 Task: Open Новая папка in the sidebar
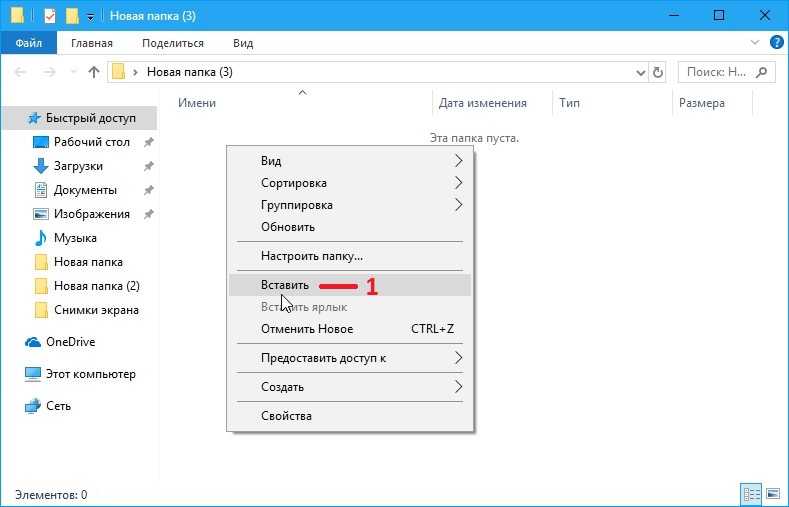pos(88,262)
